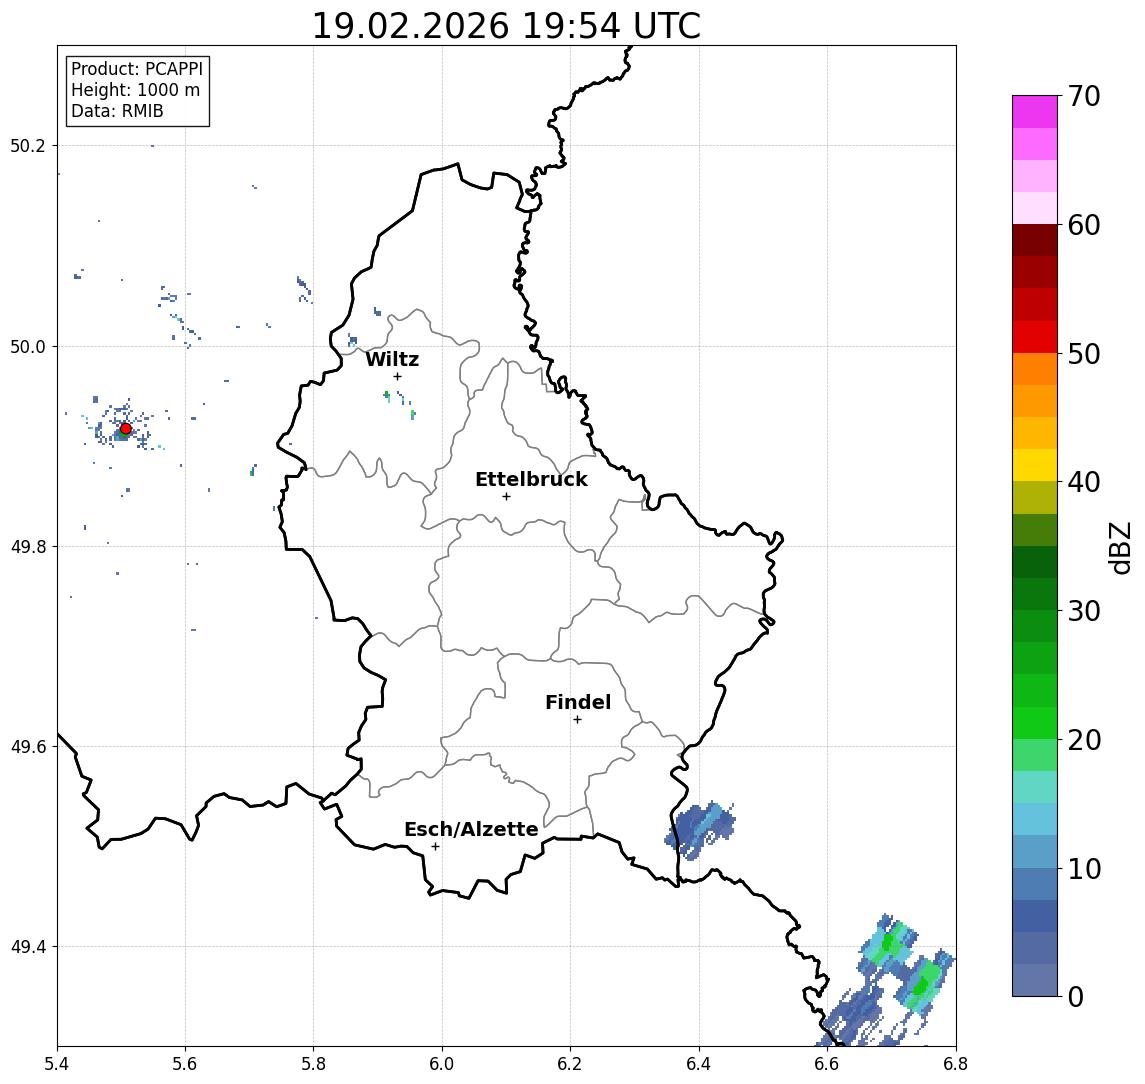Click the blue band at 10 dBZ

pyautogui.click(x=1035, y=883)
